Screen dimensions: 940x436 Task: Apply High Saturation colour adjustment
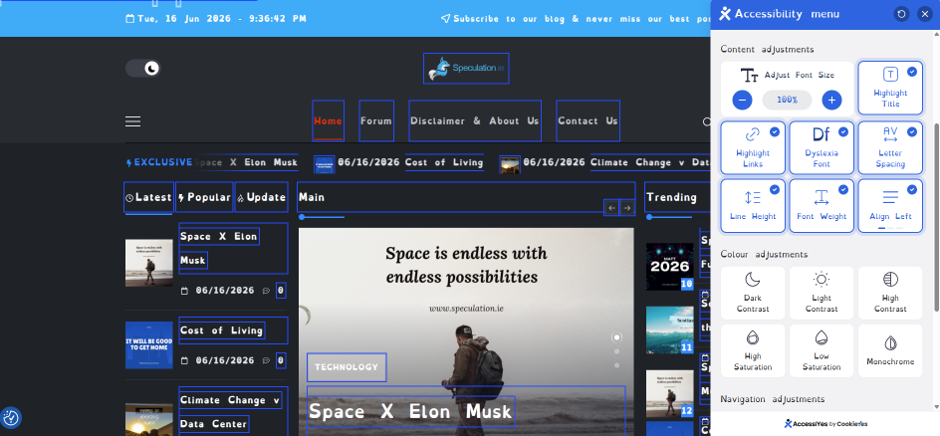[753, 351]
